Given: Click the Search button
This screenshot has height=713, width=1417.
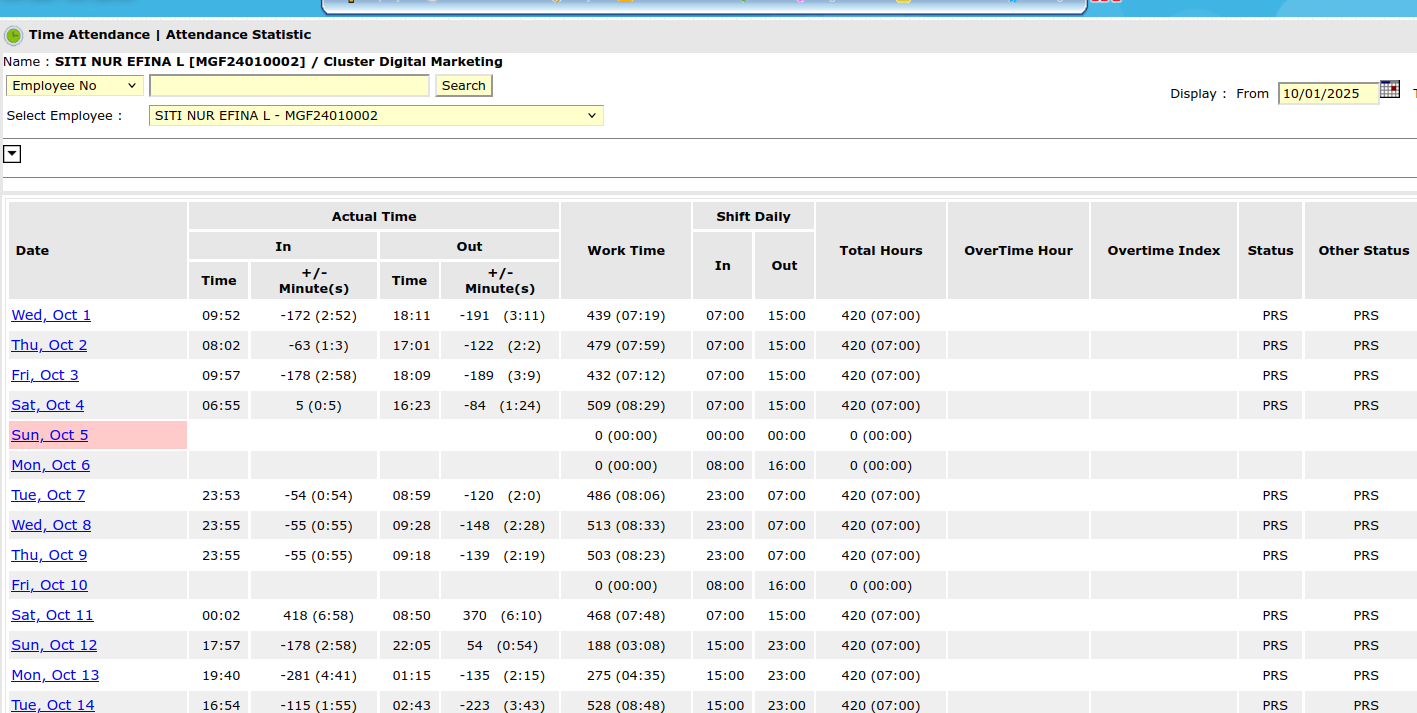Looking at the screenshot, I should [x=463, y=86].
